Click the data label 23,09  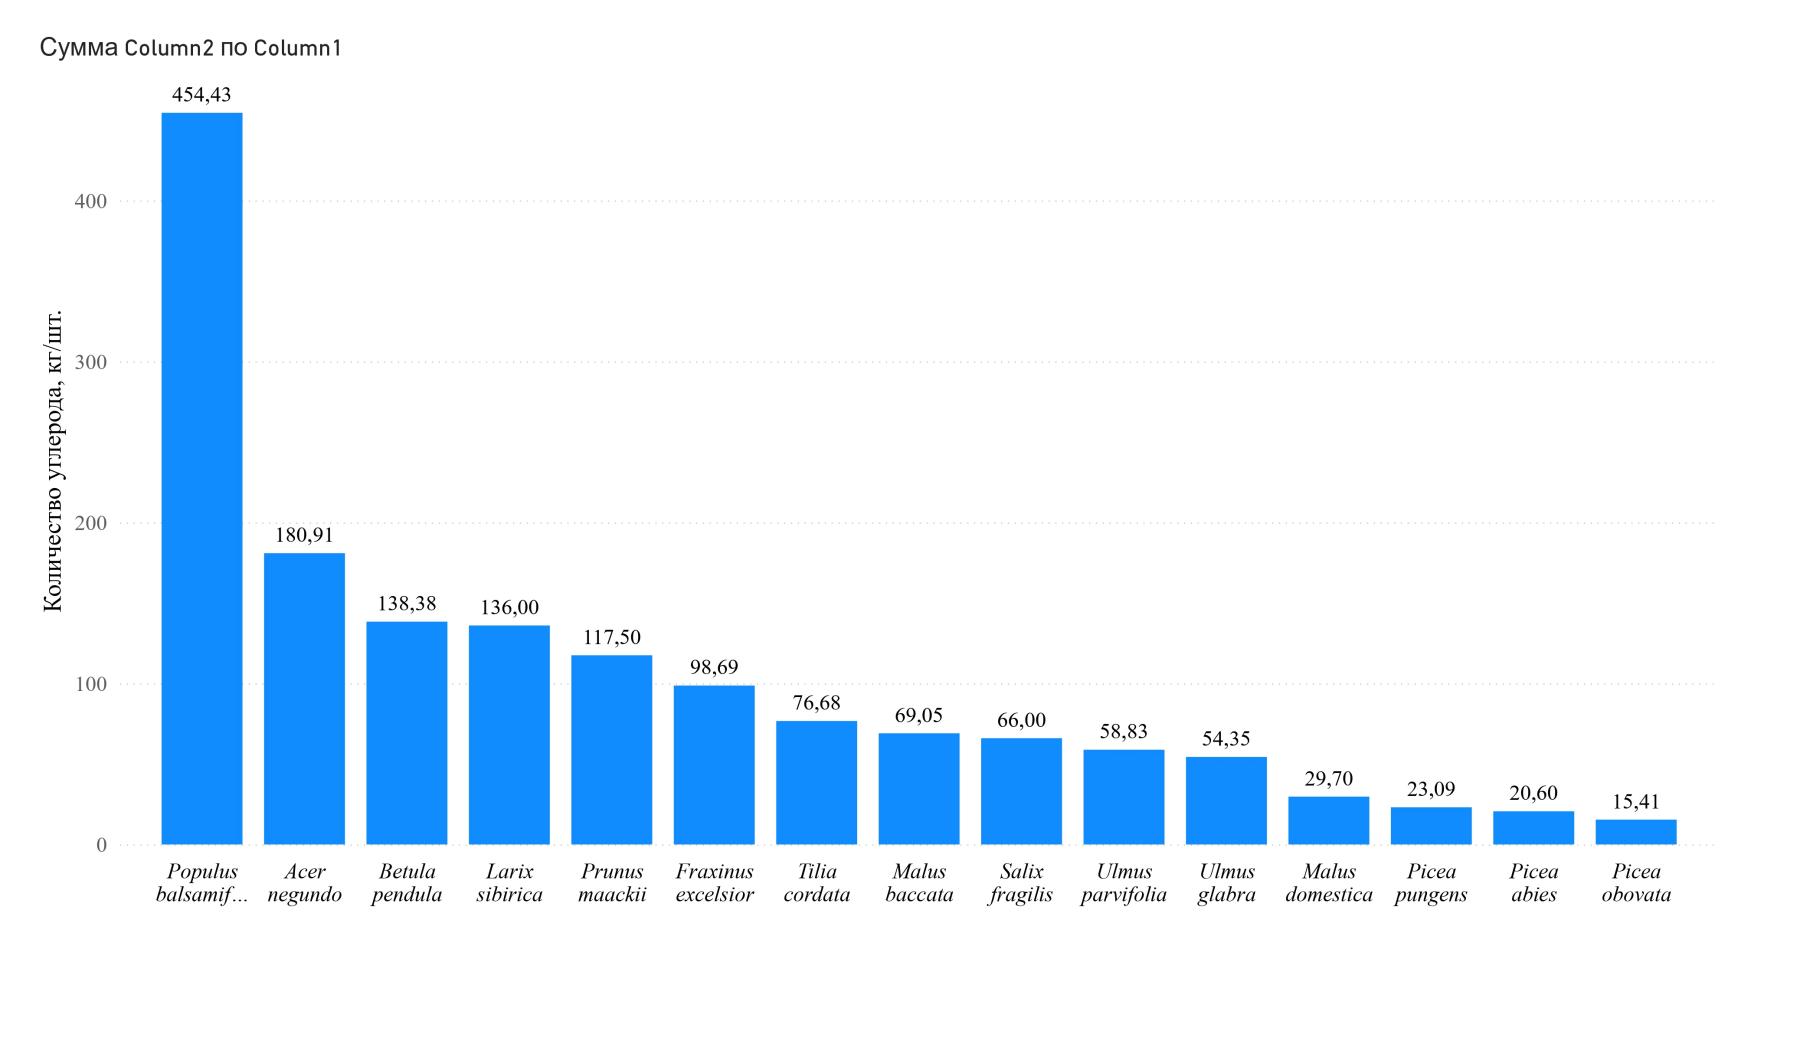[x=1431, y=789]
